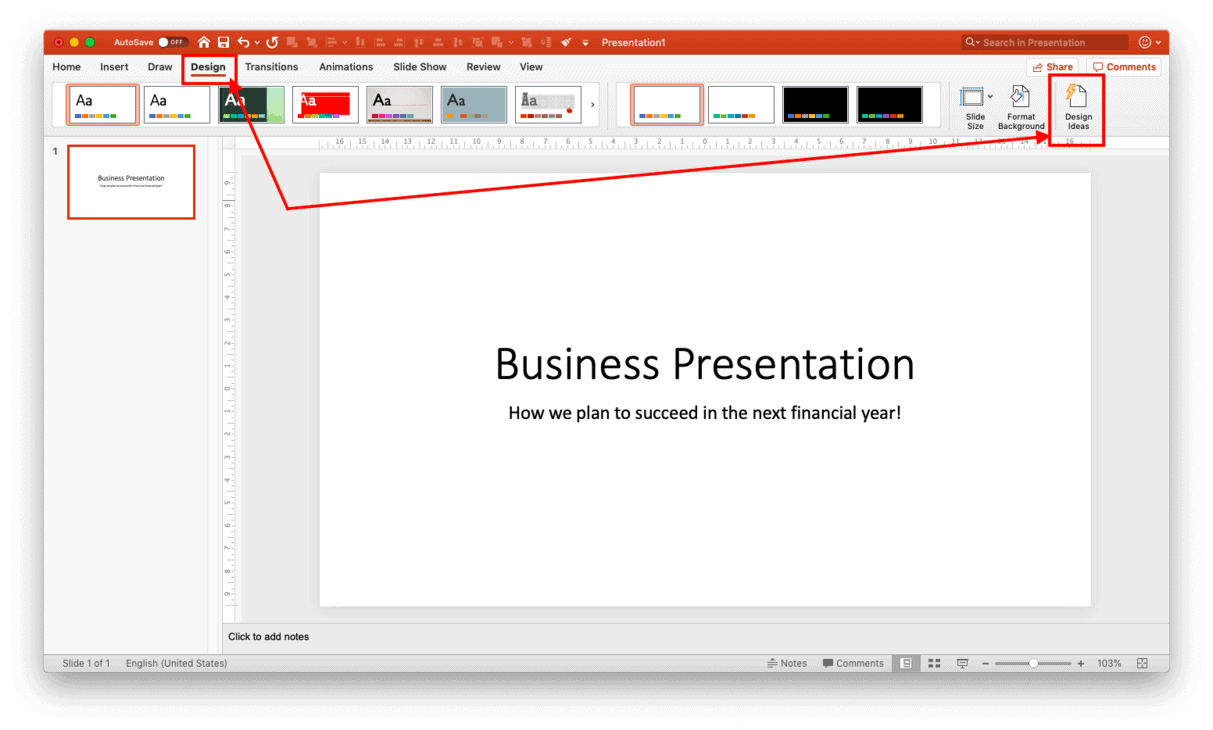Click the Undo icon

tap(244, 42)
